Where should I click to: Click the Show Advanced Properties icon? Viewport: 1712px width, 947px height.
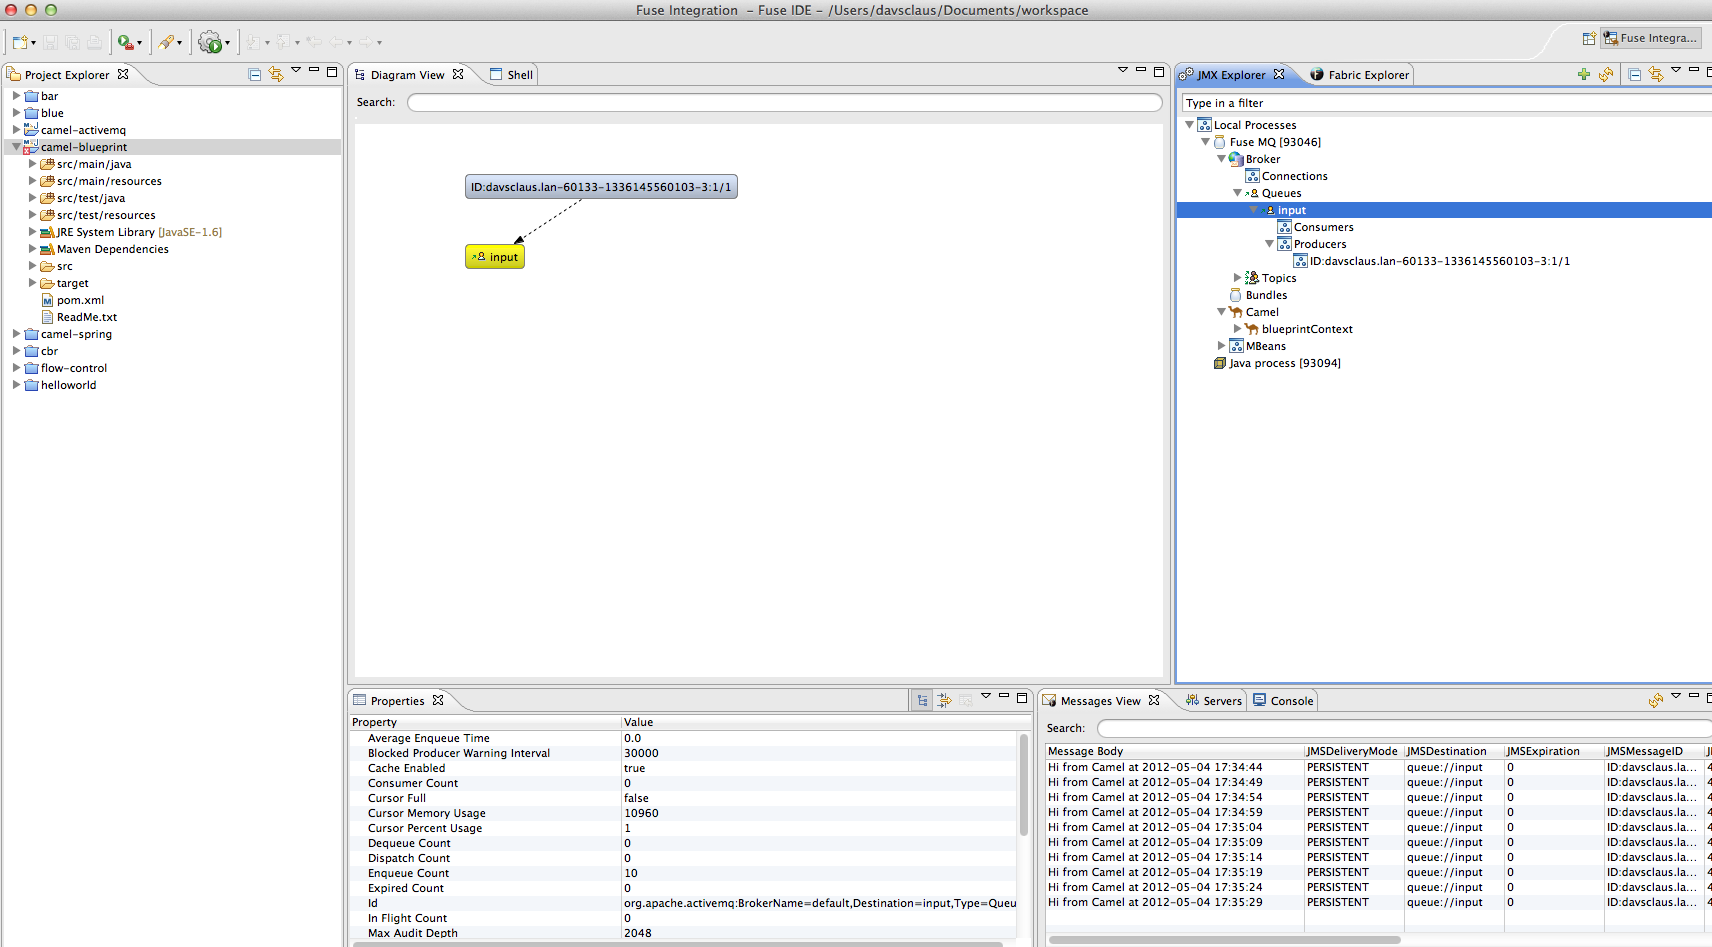point(944,700)
